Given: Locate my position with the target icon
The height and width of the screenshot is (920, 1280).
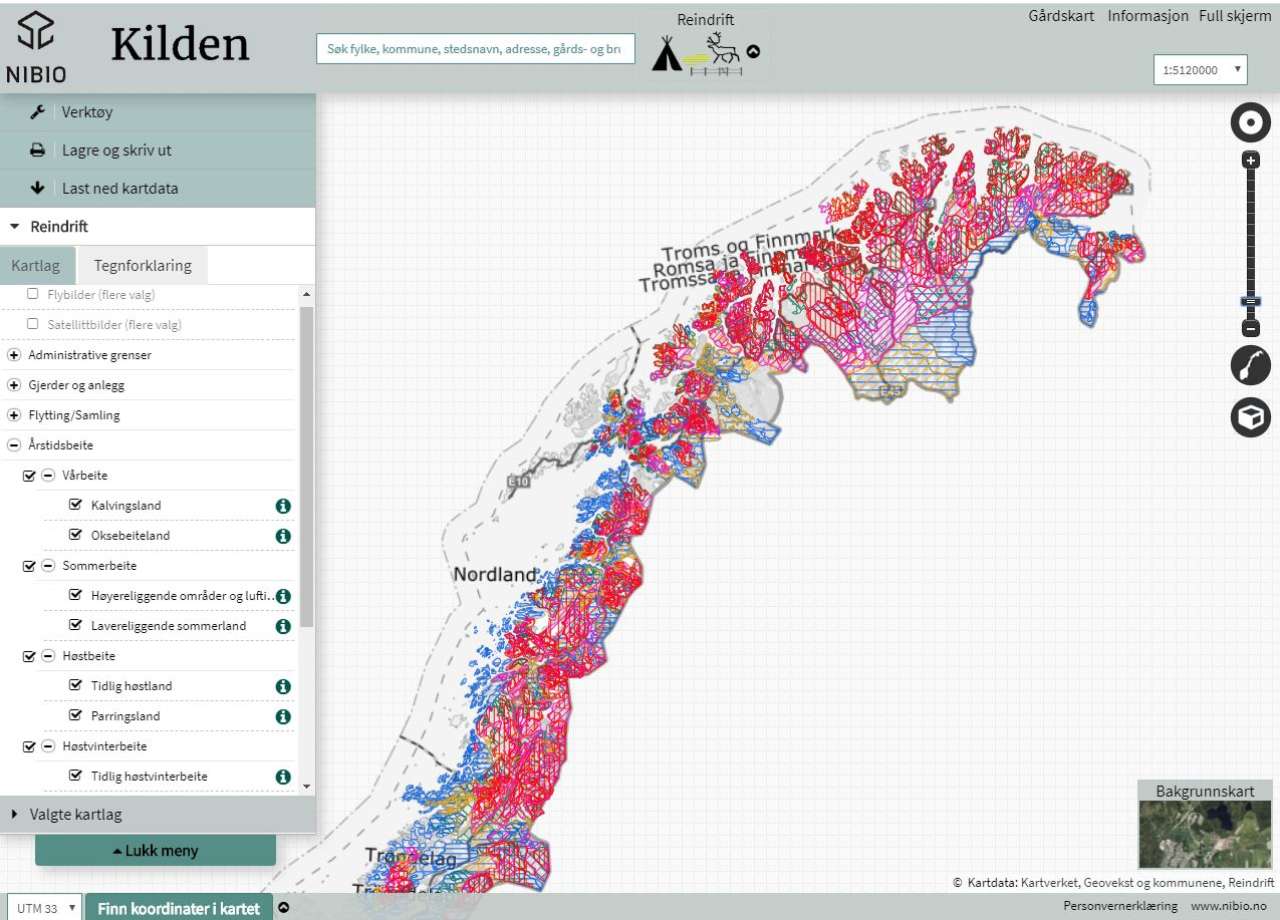Looking at the screenshot, I should pyautogui.click(x=1249, y=123).
